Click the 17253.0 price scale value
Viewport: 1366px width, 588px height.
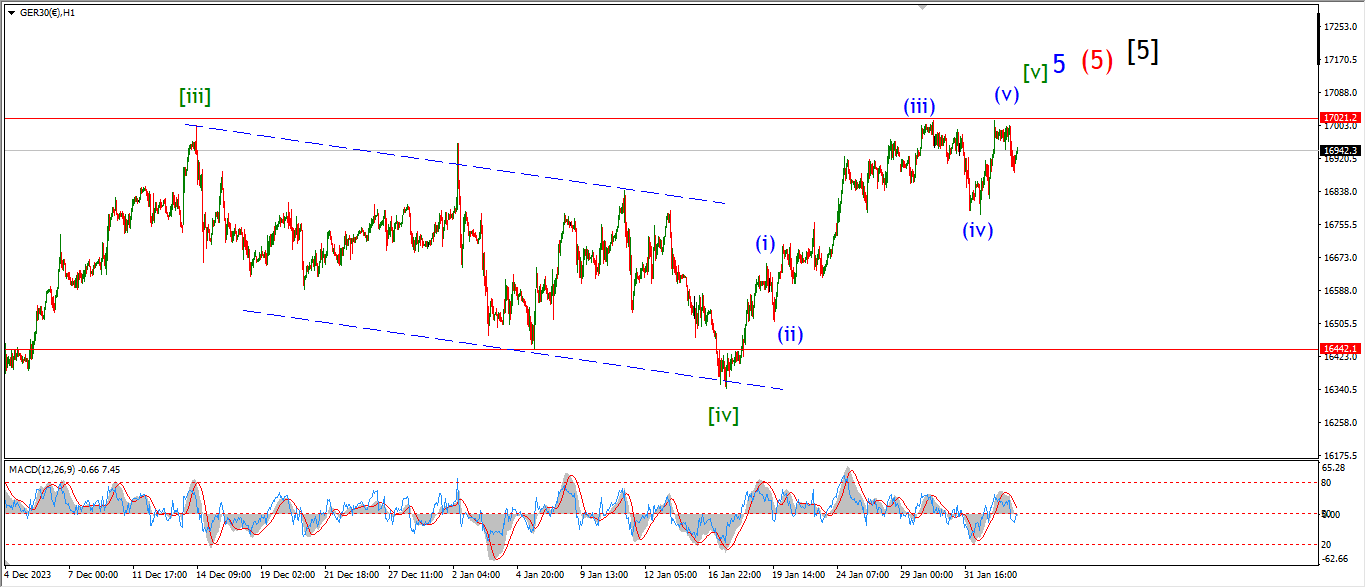(1340, 26)
